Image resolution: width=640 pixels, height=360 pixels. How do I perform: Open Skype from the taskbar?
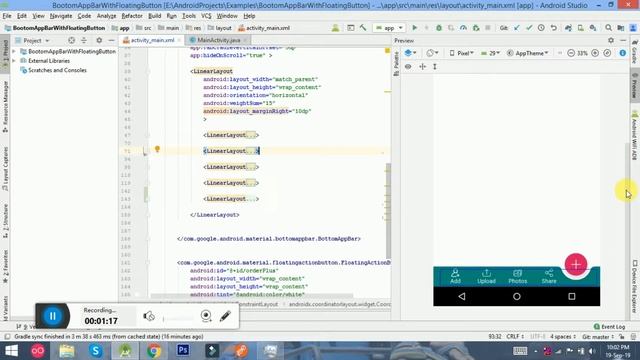[x=96, y=351]
